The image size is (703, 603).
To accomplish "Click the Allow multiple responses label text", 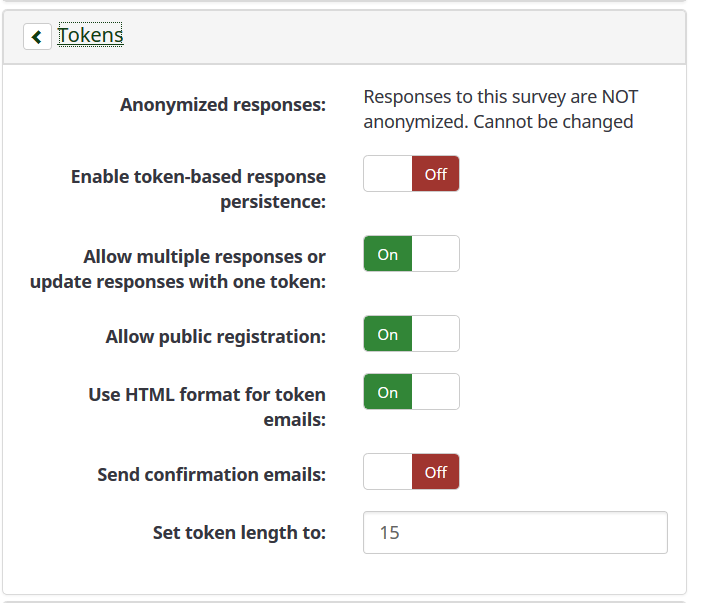I will [x=178, y=269].
